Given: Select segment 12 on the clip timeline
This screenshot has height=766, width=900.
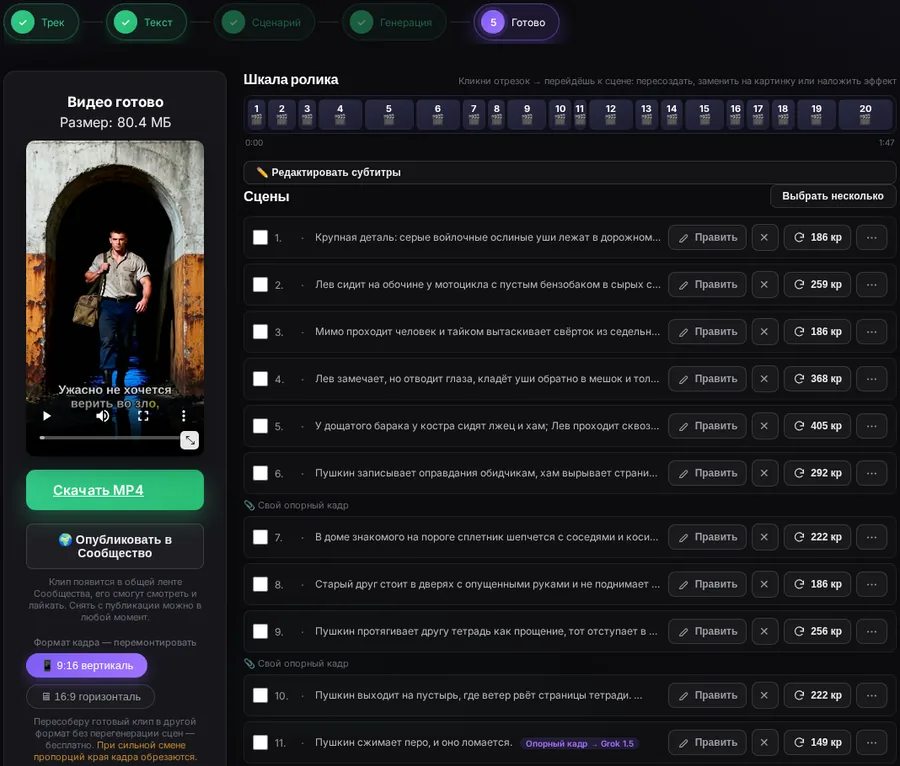Looking at the screenshot, I should point(611,114).
